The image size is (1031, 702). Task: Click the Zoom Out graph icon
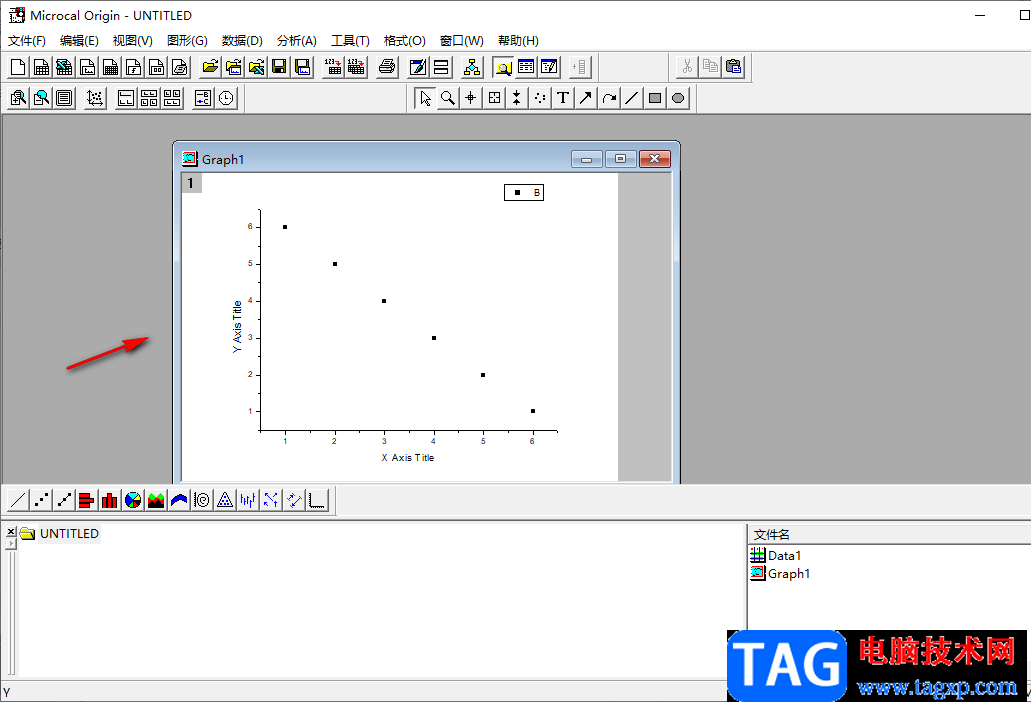pos(41,99)
